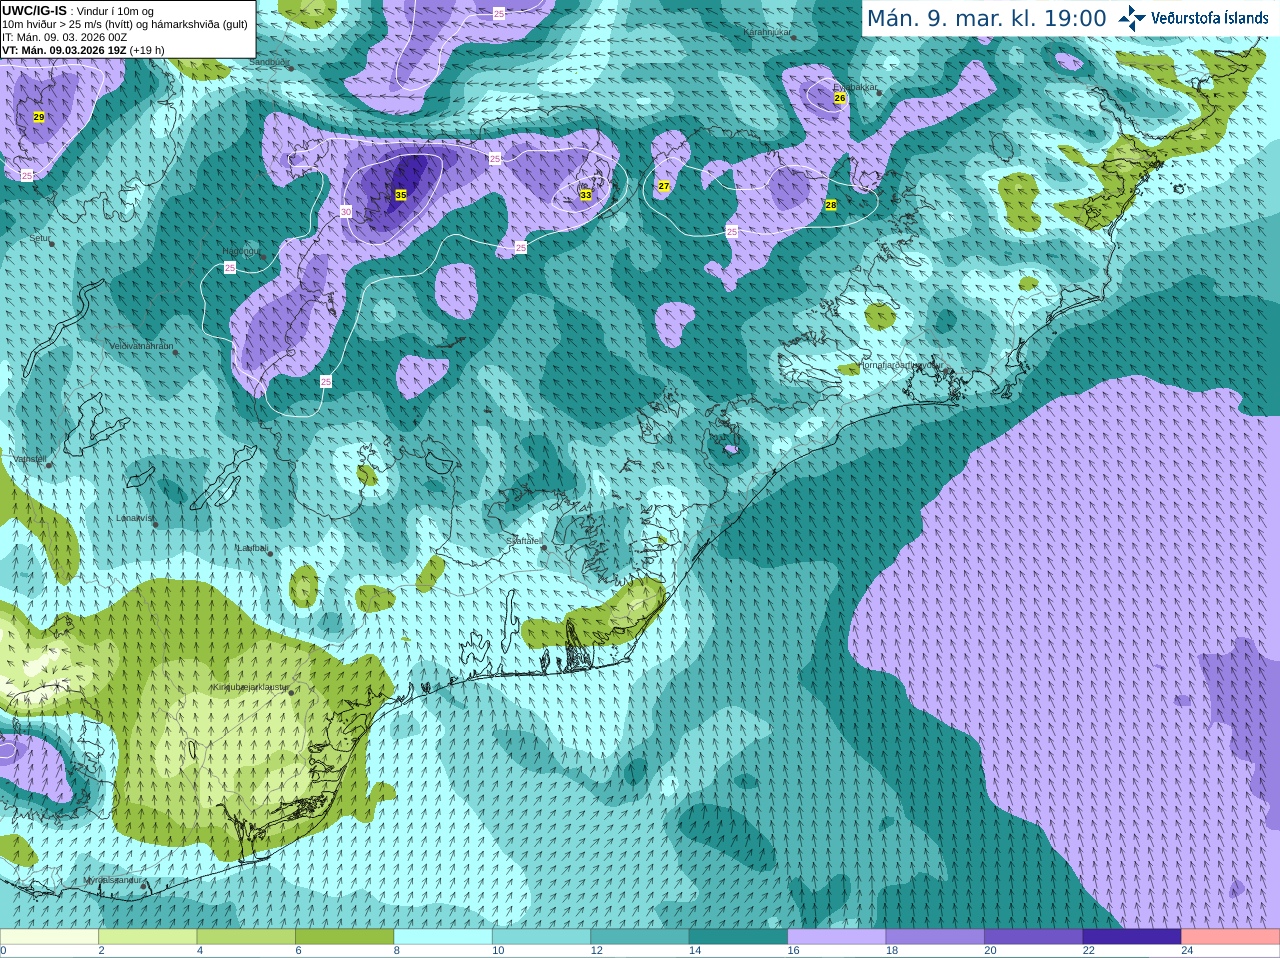Click the Hornafjarðarflugvöllur place label

pos(900,366)
